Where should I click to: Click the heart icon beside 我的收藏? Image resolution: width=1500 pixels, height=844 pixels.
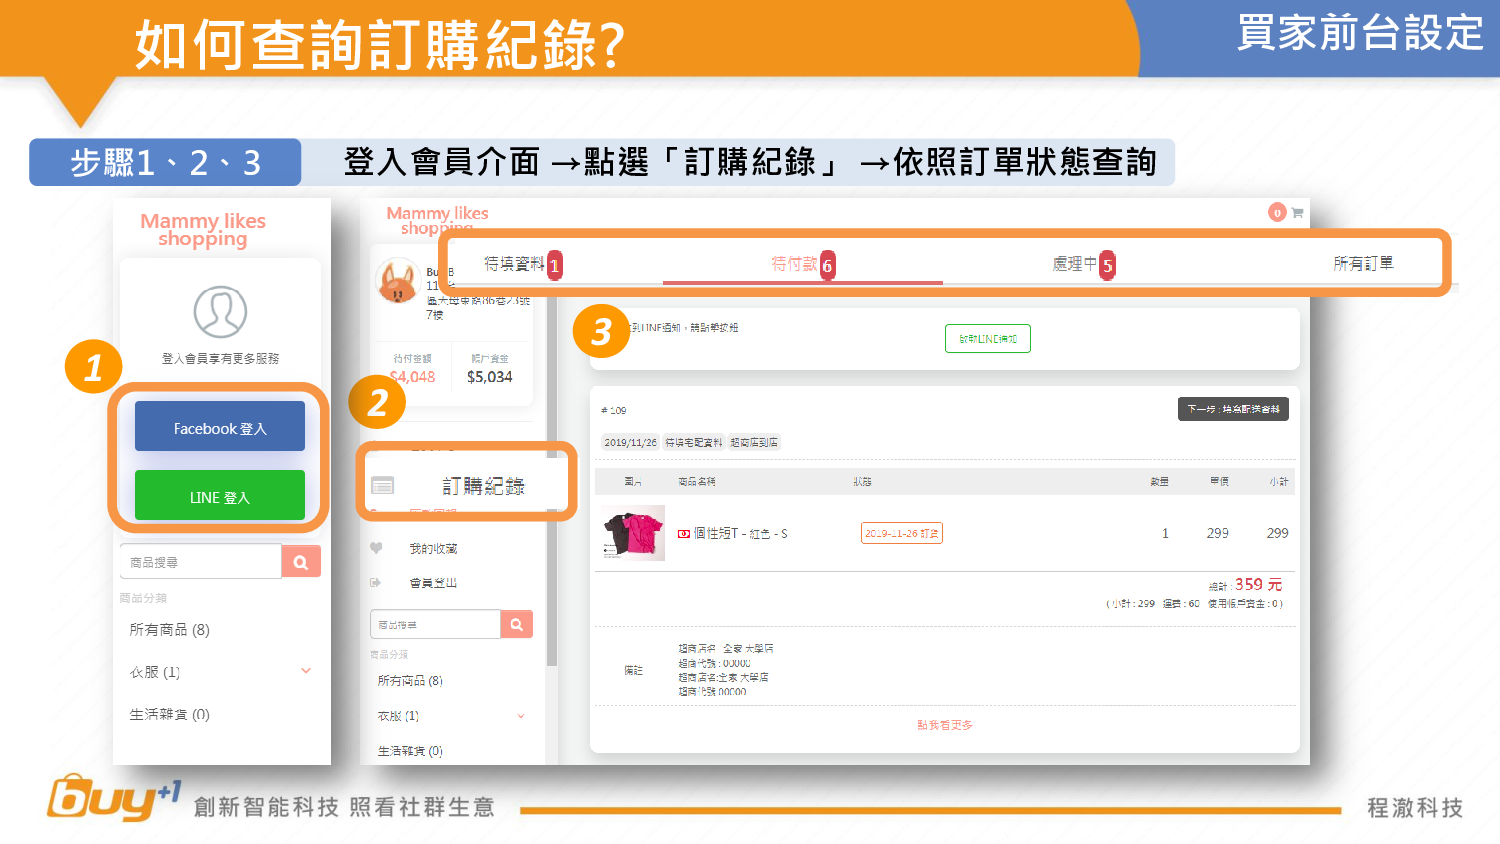click(376, 548)
